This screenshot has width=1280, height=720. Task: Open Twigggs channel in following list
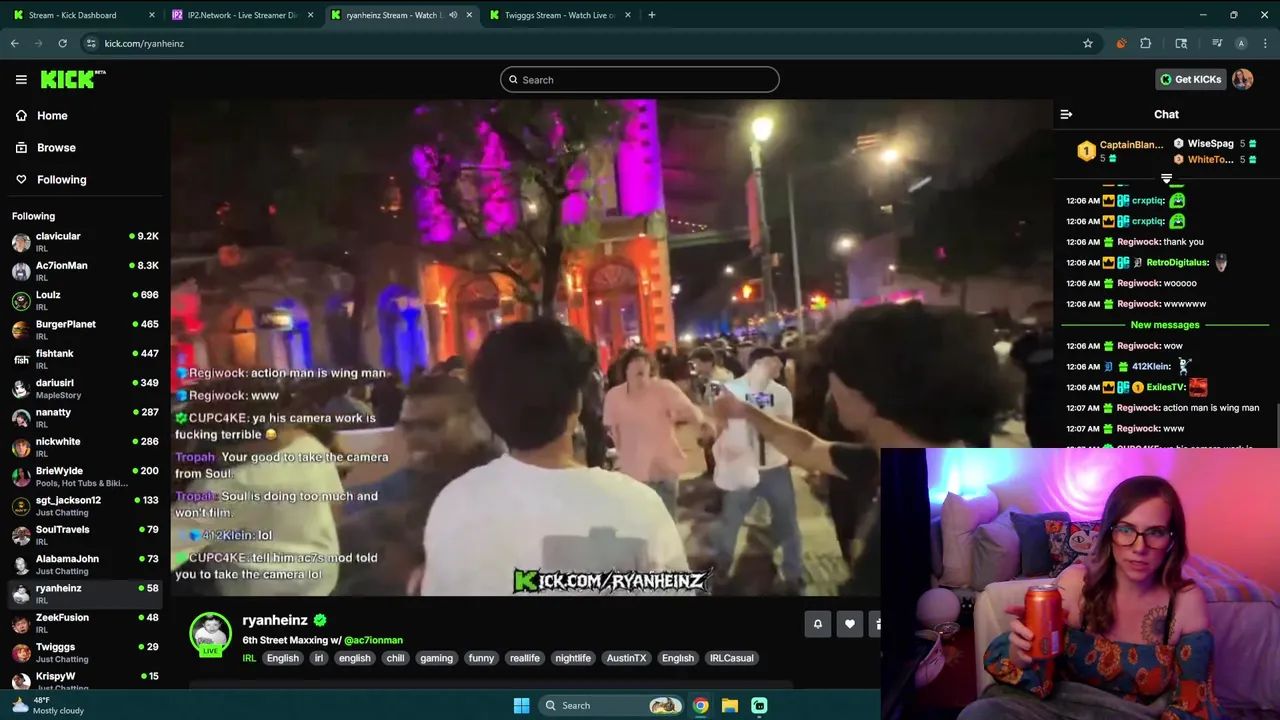85,652
